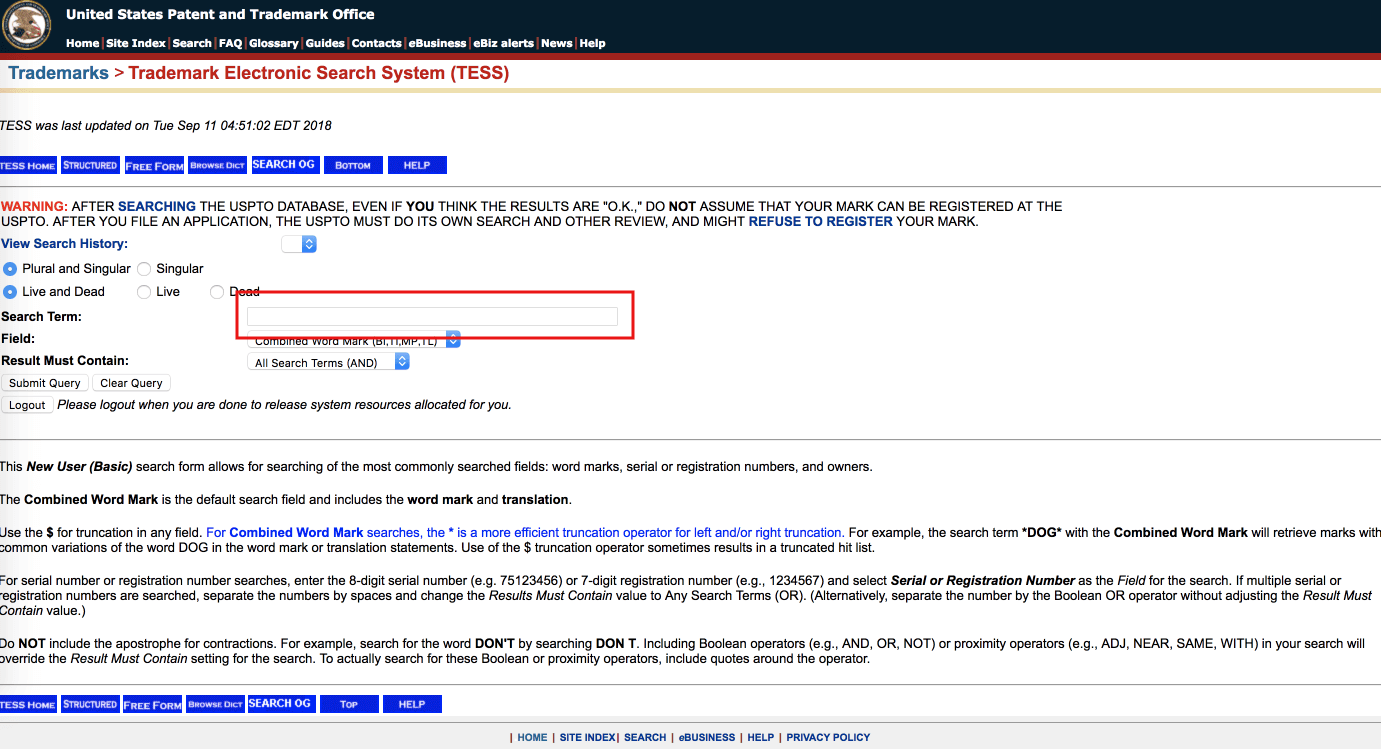Screen dimensions: 1381x749
Task: Click the top Browse Dict button
Action: [x=217, y=165]
